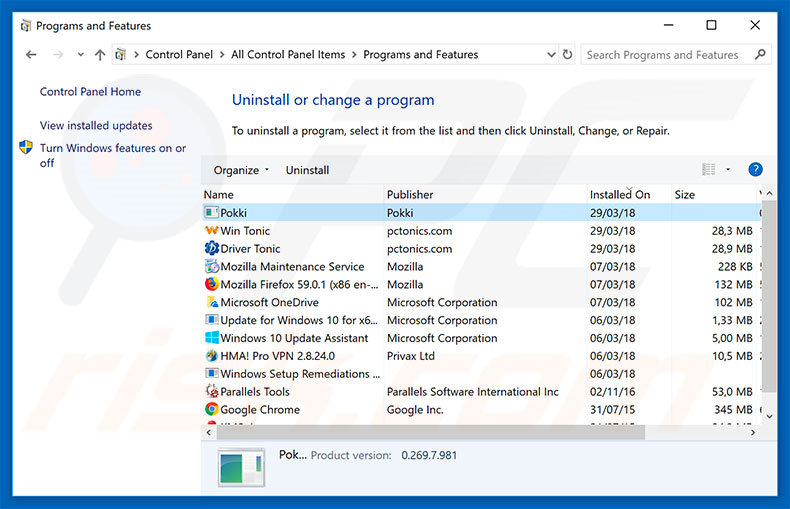Screen dimensions: 790x509
Task: Click the Uninstall button in toolbar
Action: tap(307, 170)
